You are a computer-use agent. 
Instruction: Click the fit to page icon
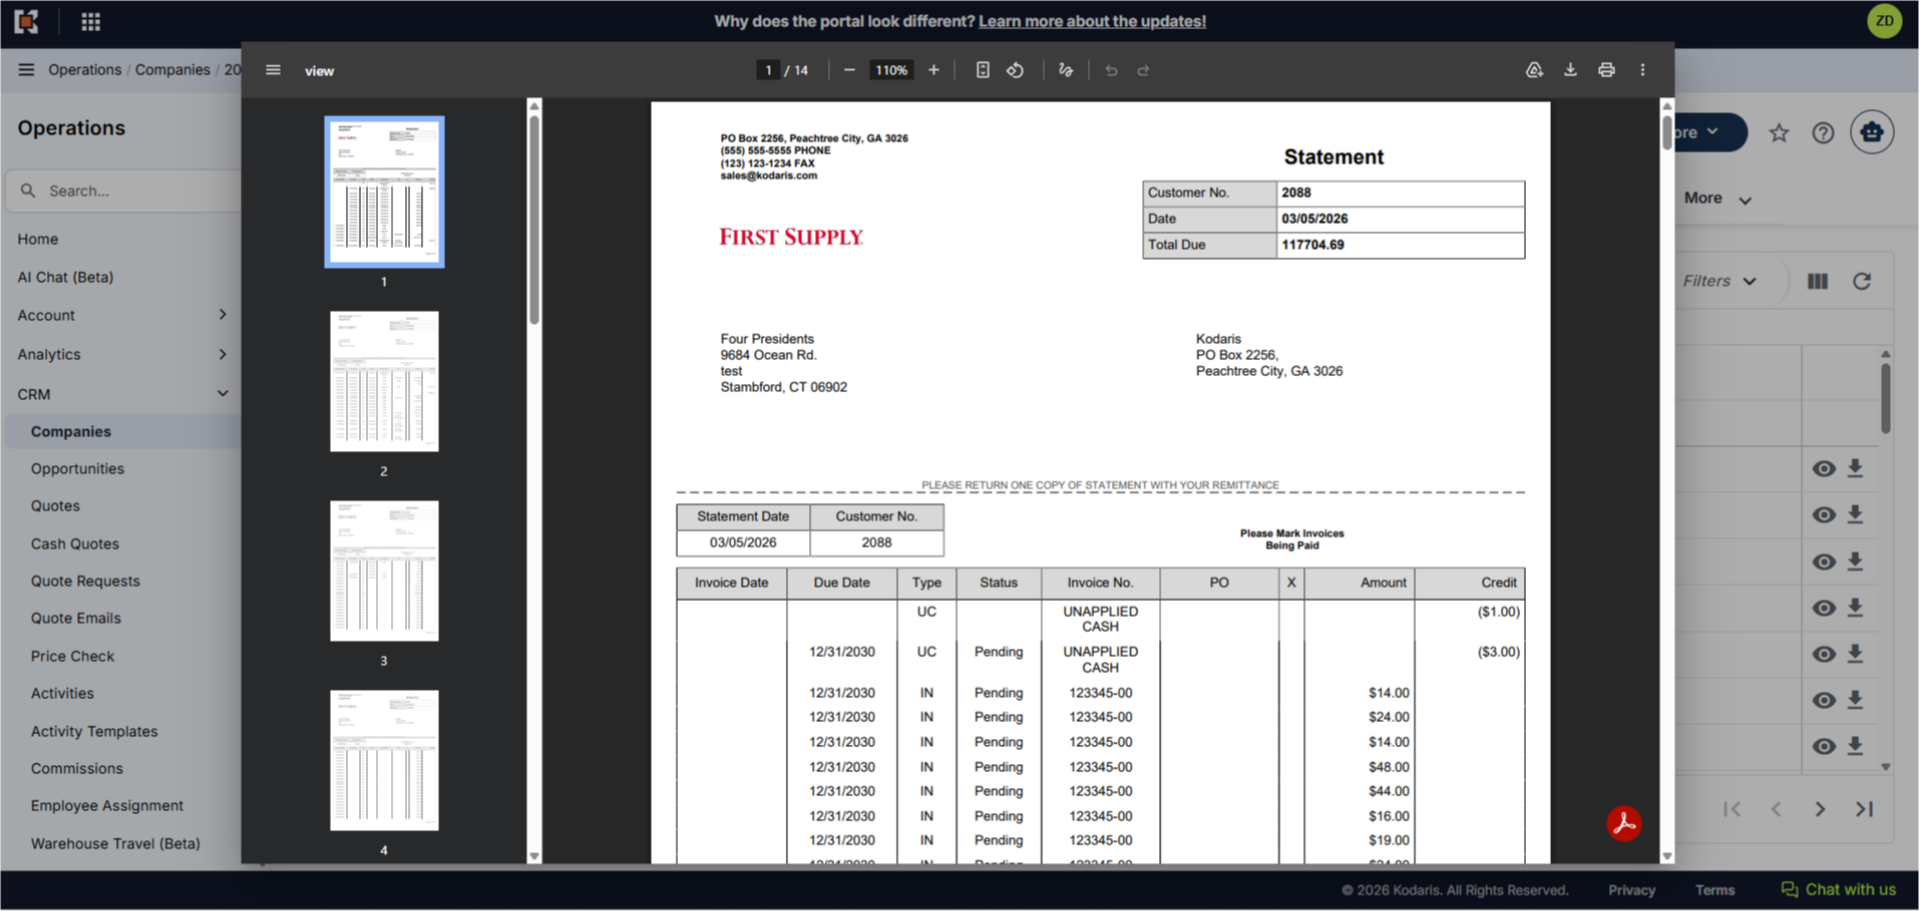983,70
